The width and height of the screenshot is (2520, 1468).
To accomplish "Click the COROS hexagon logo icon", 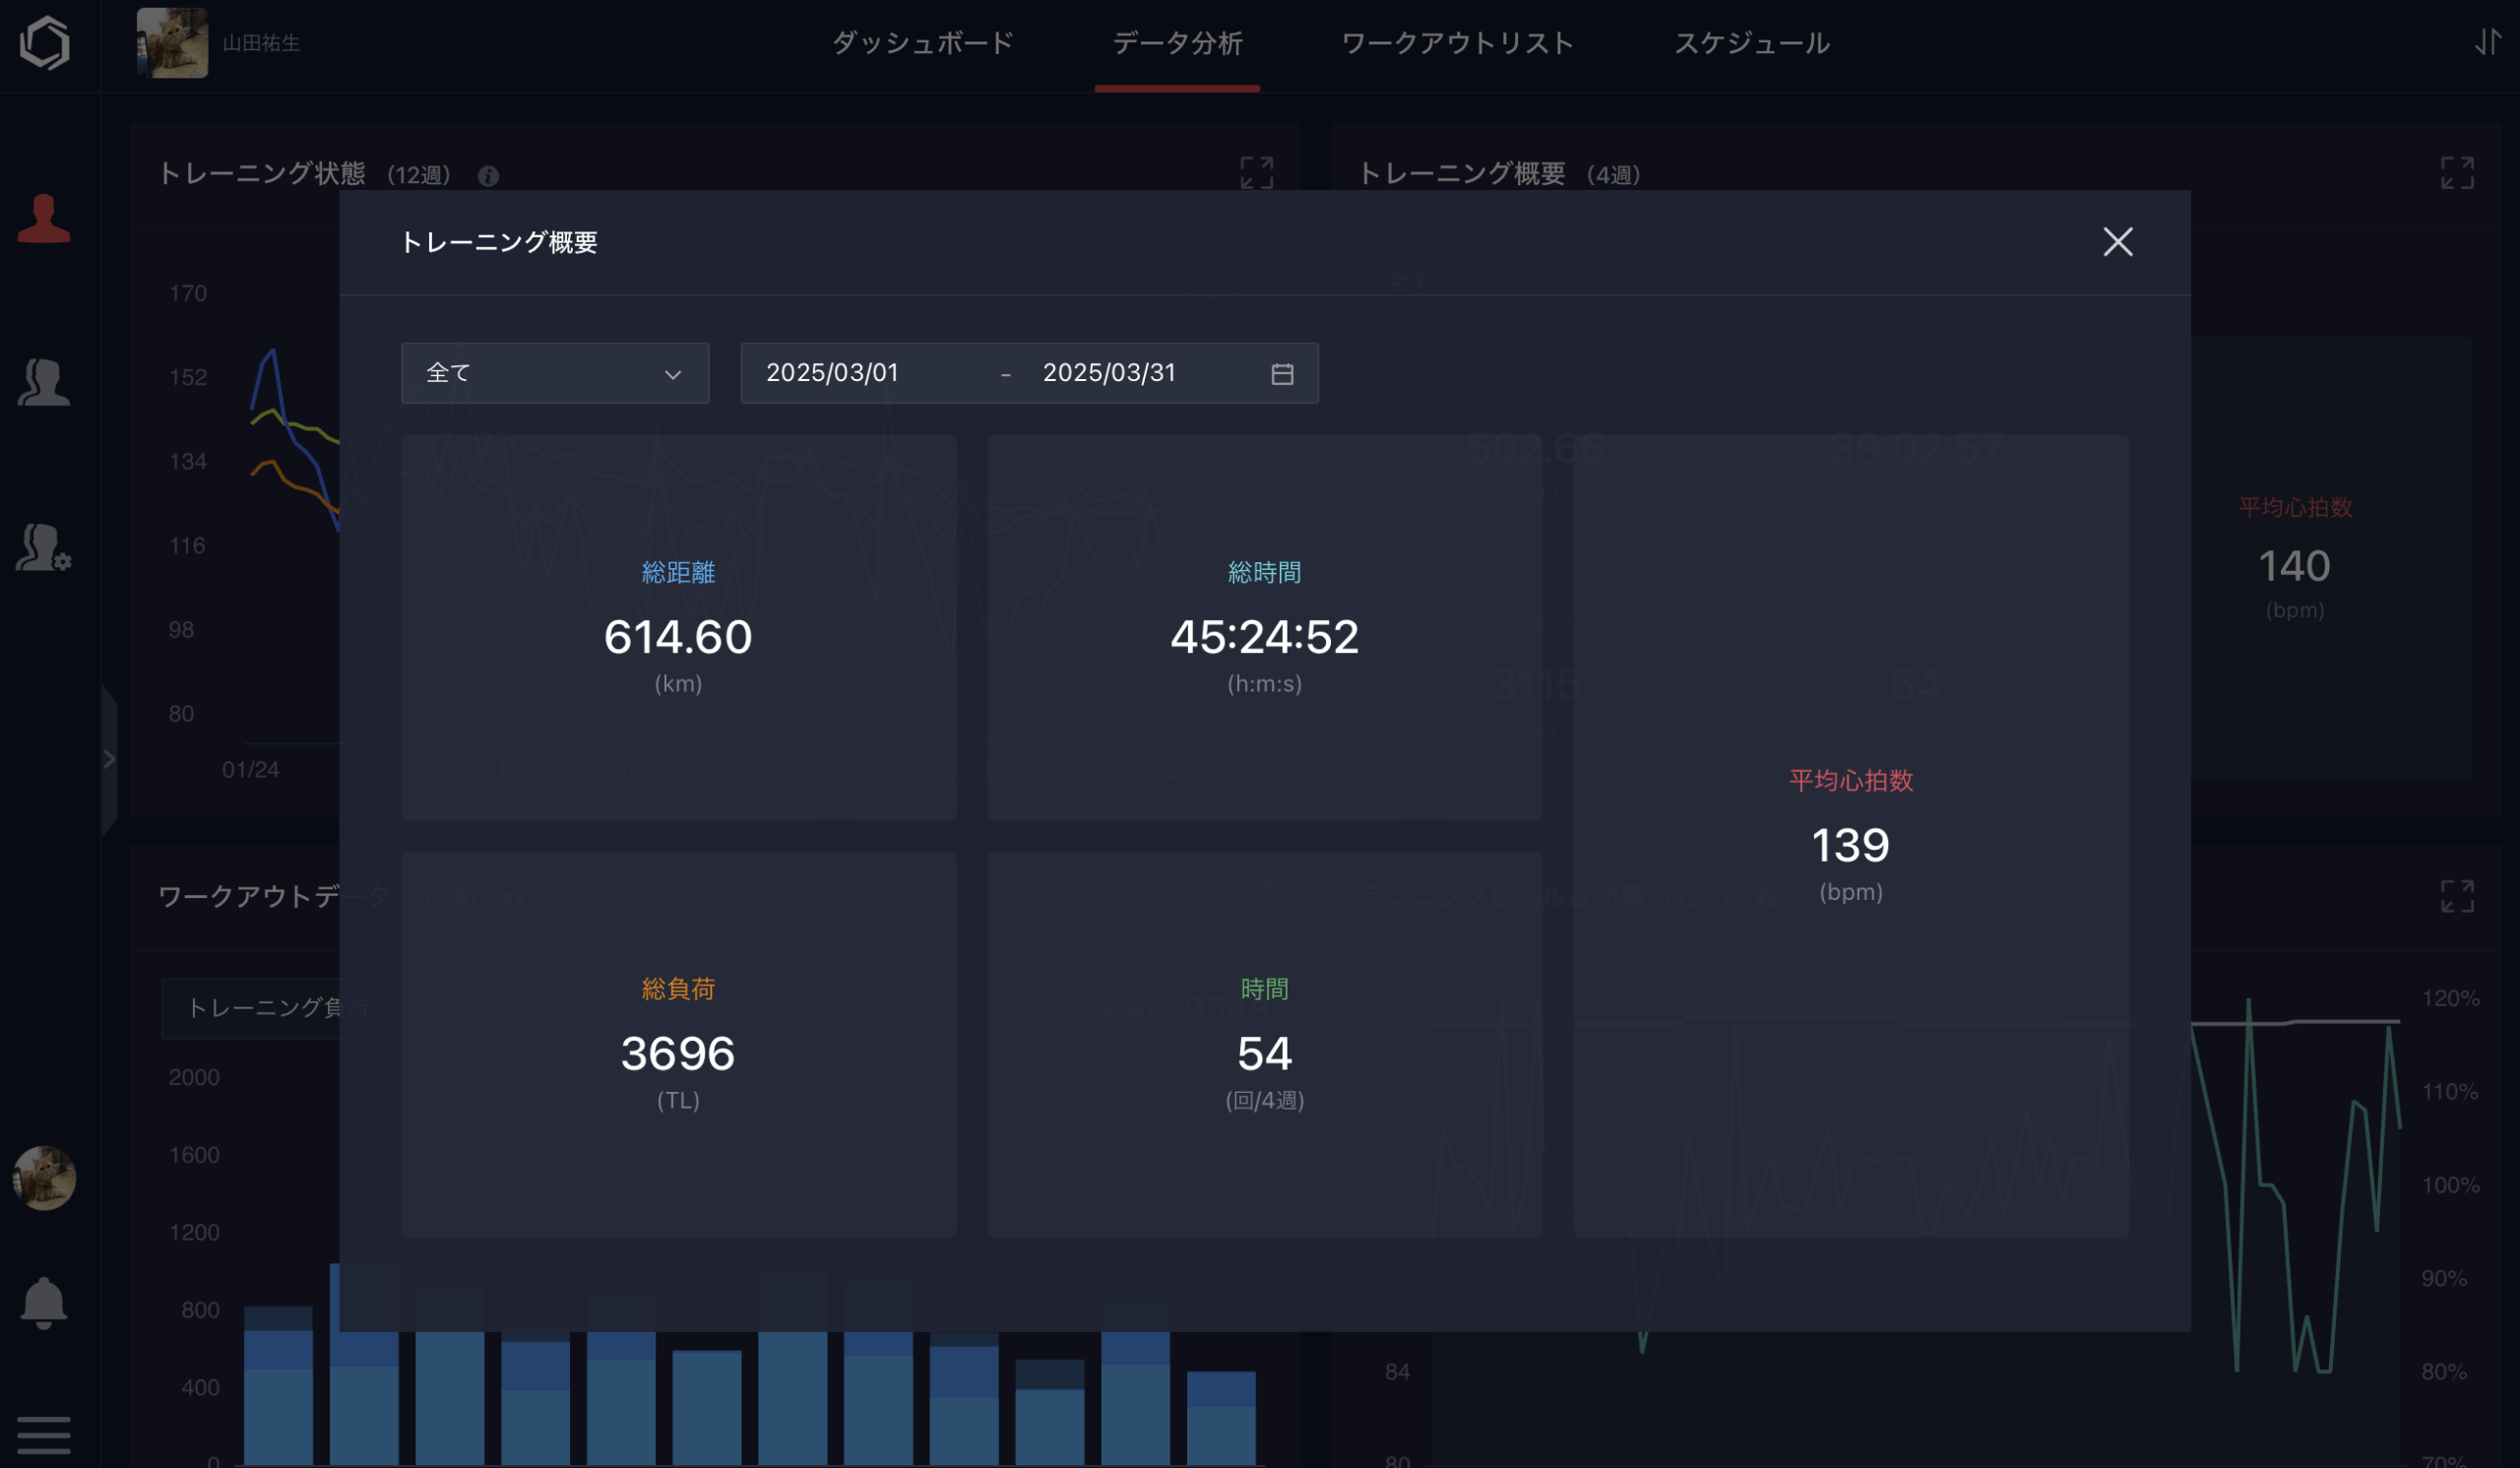I will point(45,43).
